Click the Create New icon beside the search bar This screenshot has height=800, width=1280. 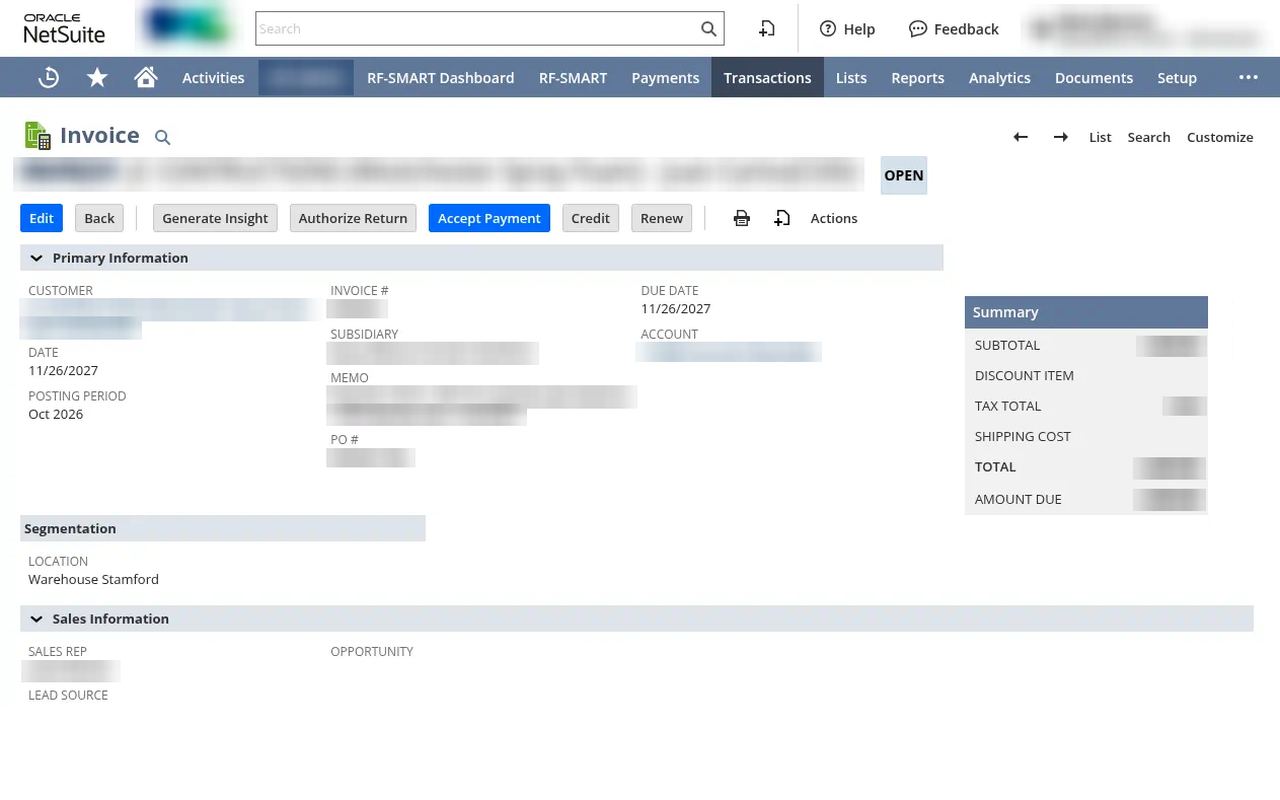pyautogui.click(x=767, y=29)
